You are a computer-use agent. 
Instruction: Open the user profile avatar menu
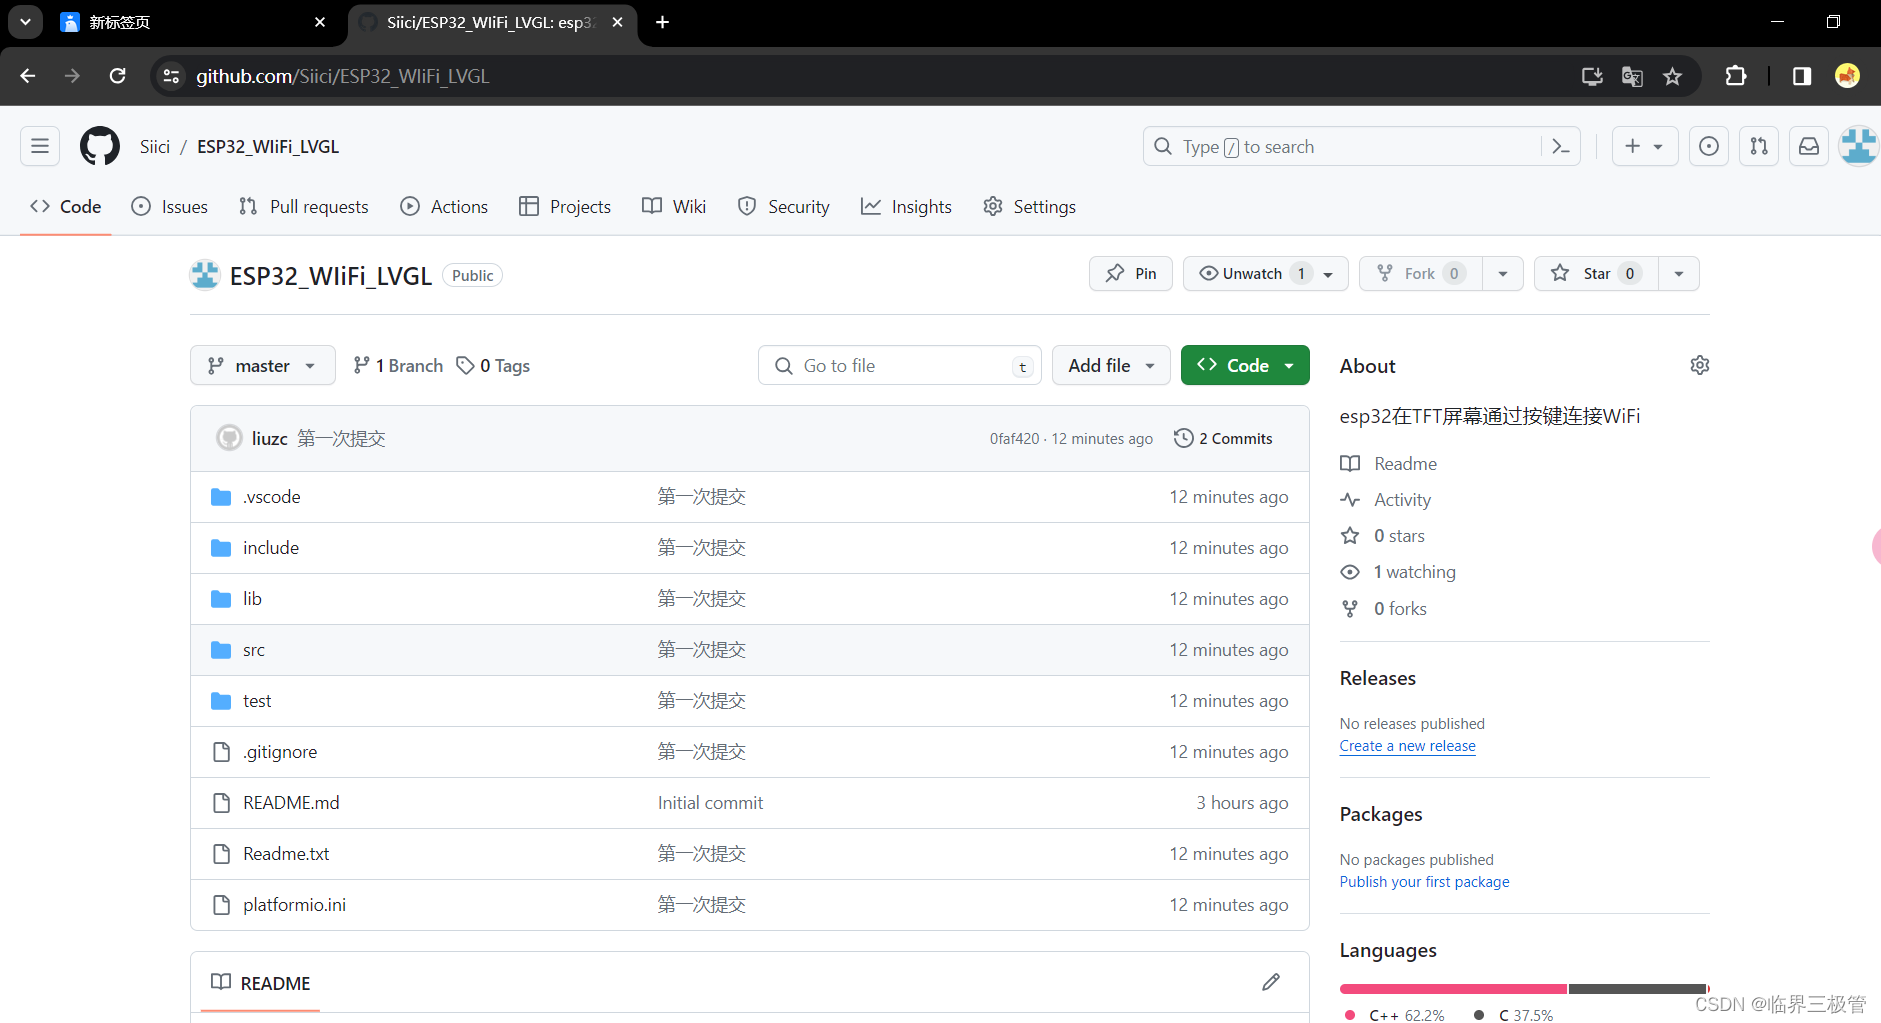coord(1859,146)
